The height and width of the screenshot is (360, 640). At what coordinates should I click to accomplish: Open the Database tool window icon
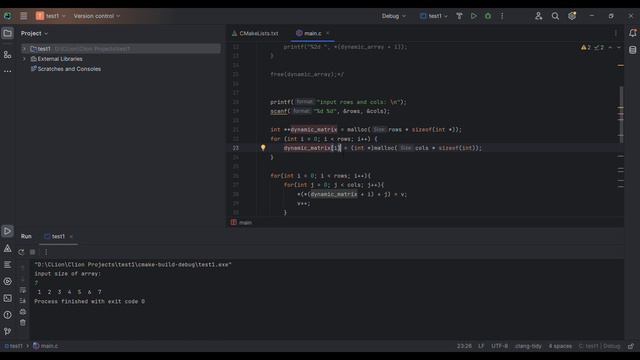[633, 50]
